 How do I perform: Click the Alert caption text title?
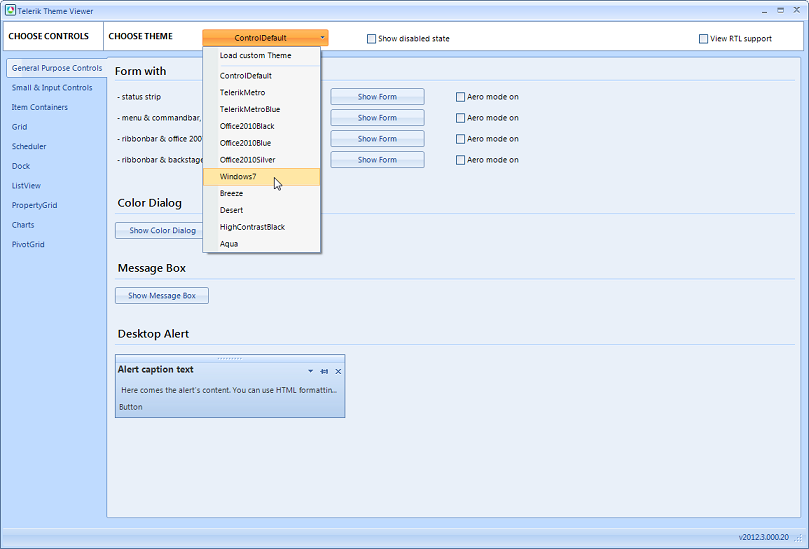pos(155,369)
